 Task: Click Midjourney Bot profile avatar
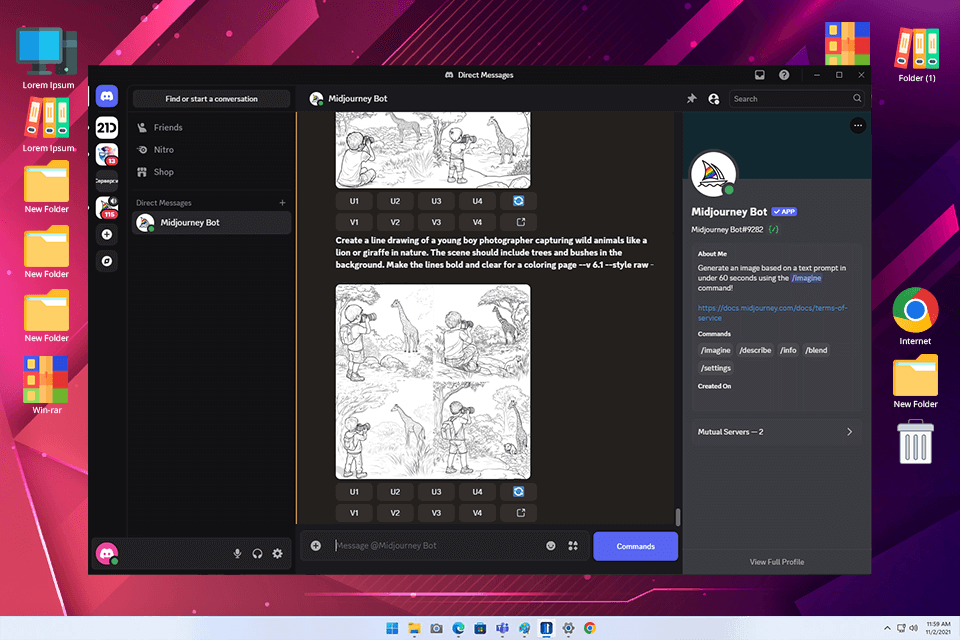713,175
